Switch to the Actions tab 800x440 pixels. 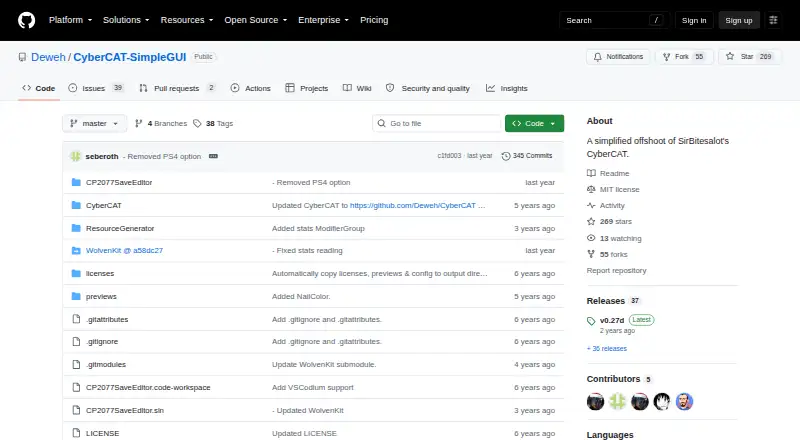[x=251, y=88]
